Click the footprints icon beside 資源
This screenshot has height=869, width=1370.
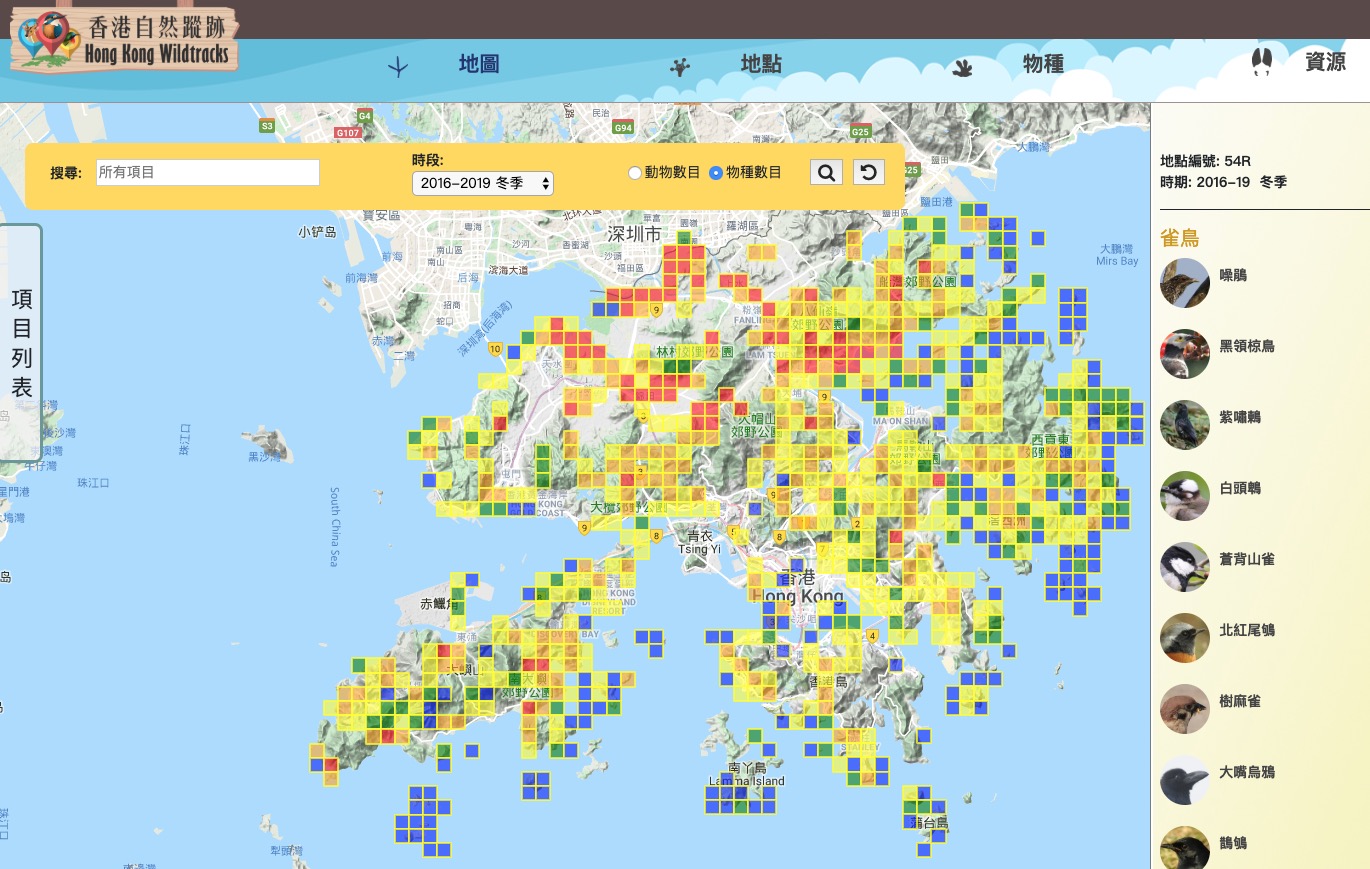click(x=1263, y=62)
